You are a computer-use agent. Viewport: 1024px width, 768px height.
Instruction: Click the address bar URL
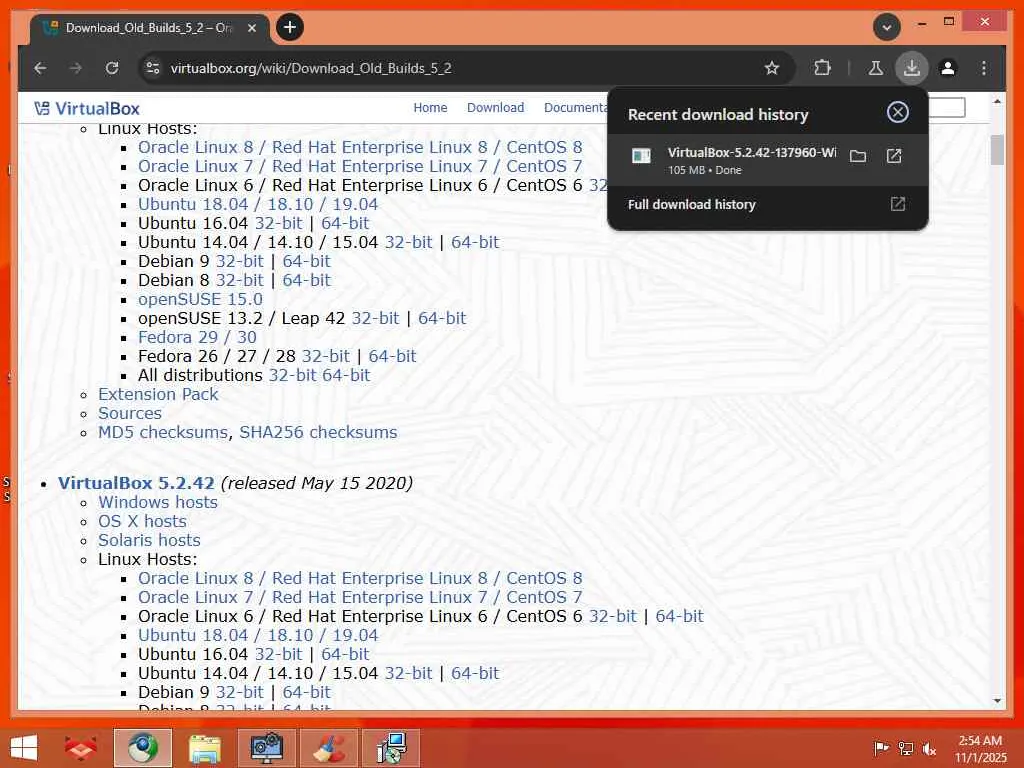click(x=311, y=68)
